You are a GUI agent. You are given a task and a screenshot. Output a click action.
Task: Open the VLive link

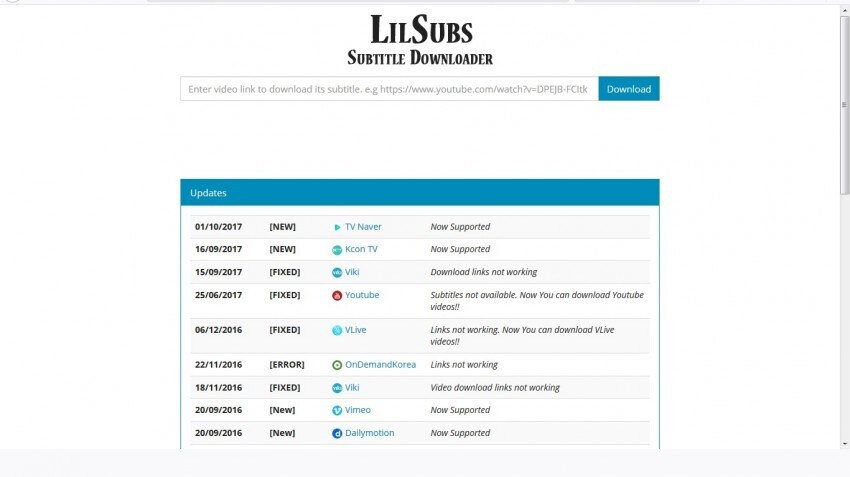coord(357,330)
